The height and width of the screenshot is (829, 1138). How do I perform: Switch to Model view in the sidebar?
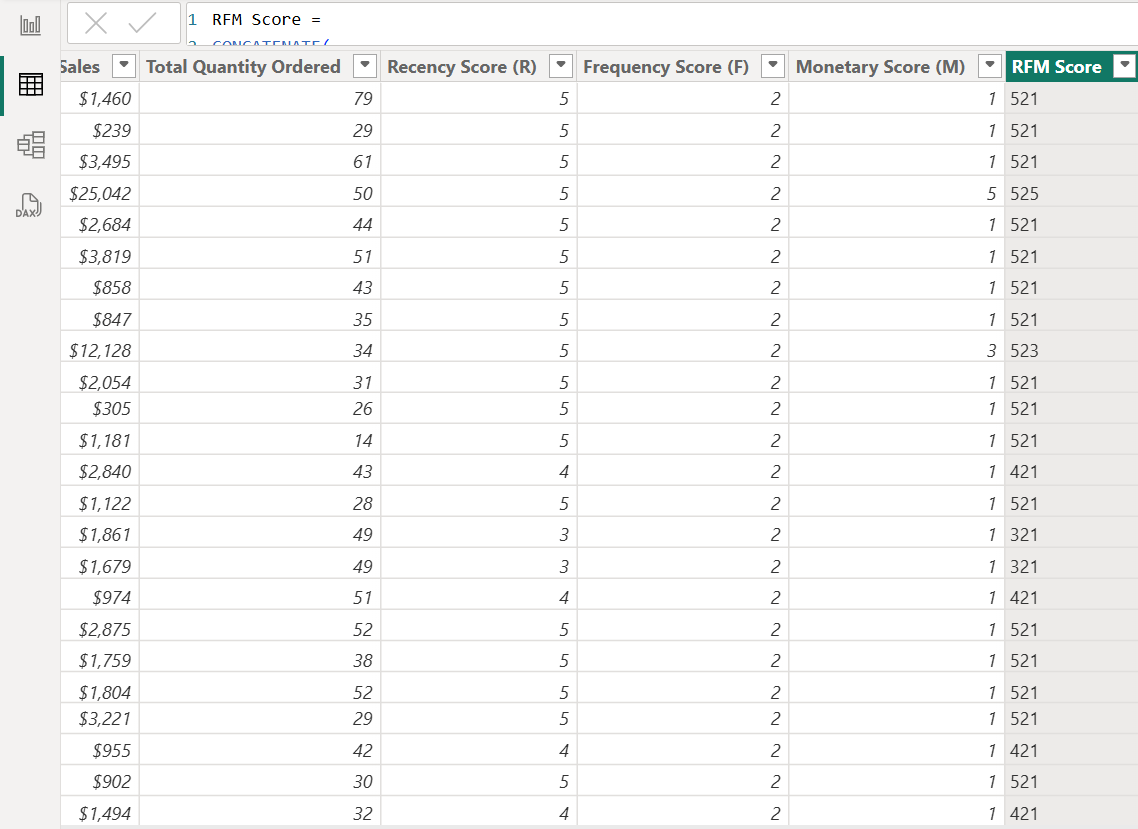coord(30,144)
